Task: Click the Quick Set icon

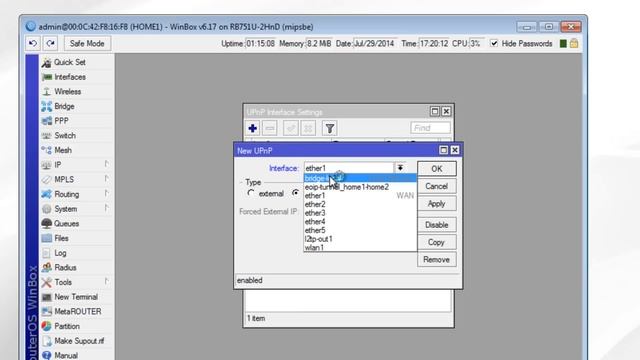Action: (x=47, y=62)
